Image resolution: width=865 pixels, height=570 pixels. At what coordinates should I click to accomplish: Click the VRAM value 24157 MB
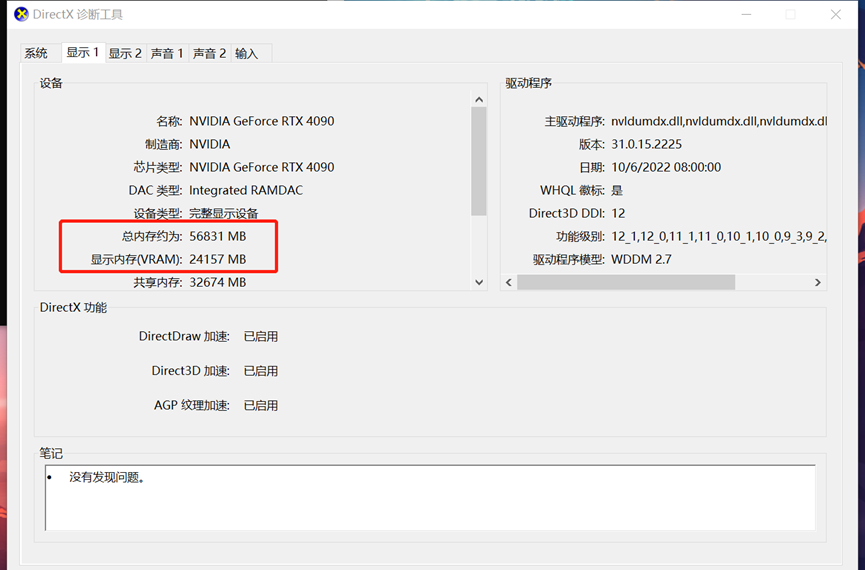pyautogui.click(x=217, y=259)
